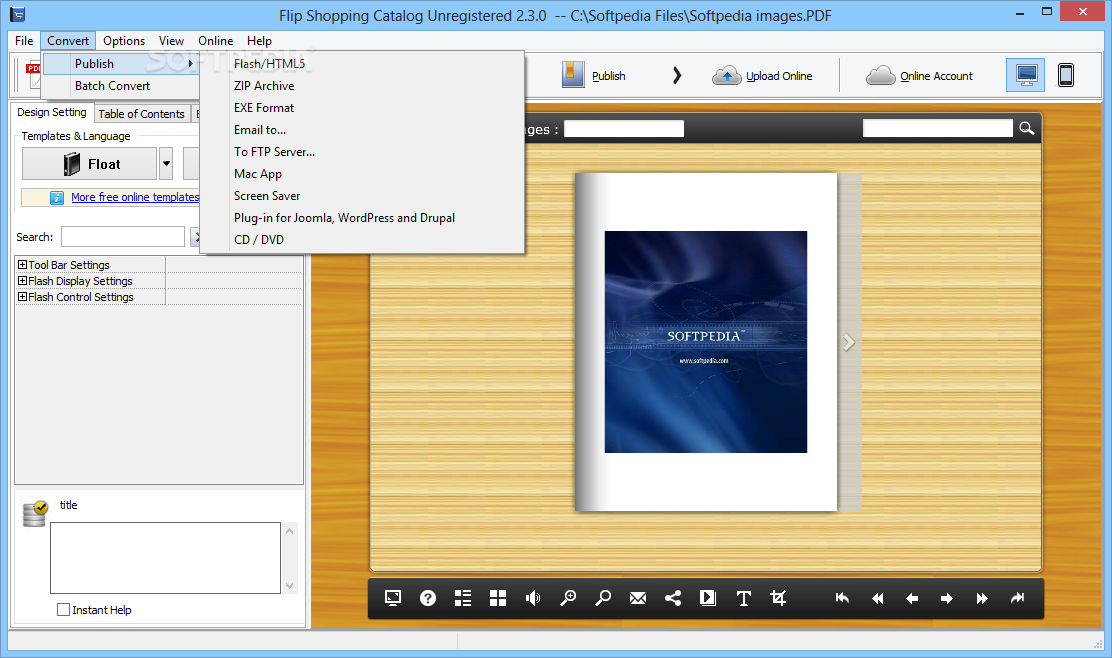Click the Float template button

tap(89, 164)
